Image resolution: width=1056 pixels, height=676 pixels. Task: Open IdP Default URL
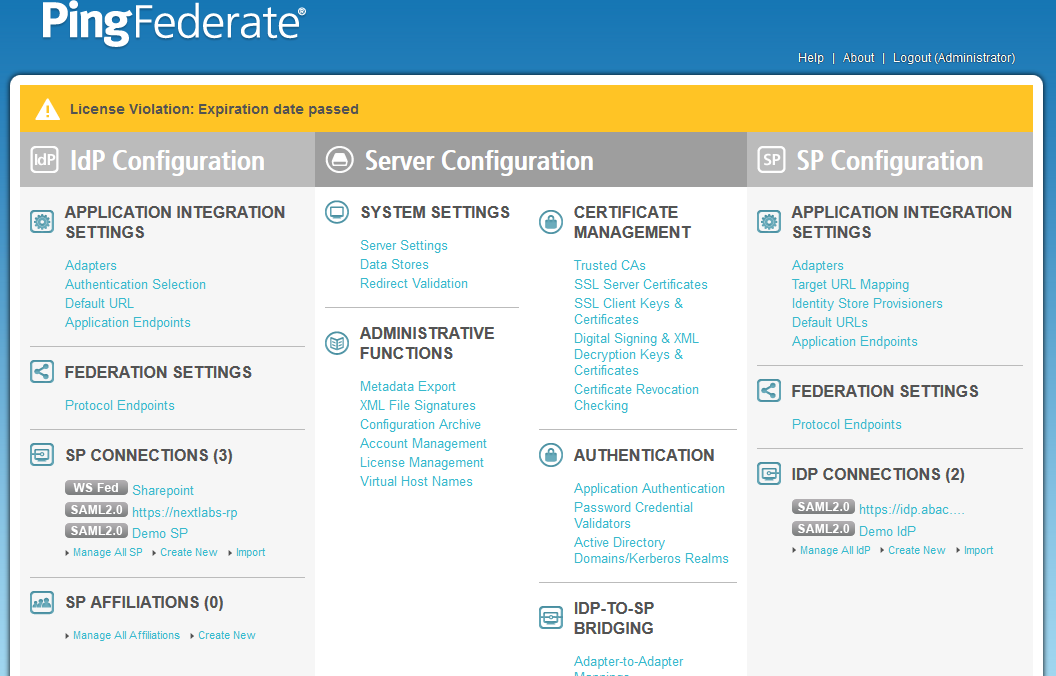(x=100, y=303)
